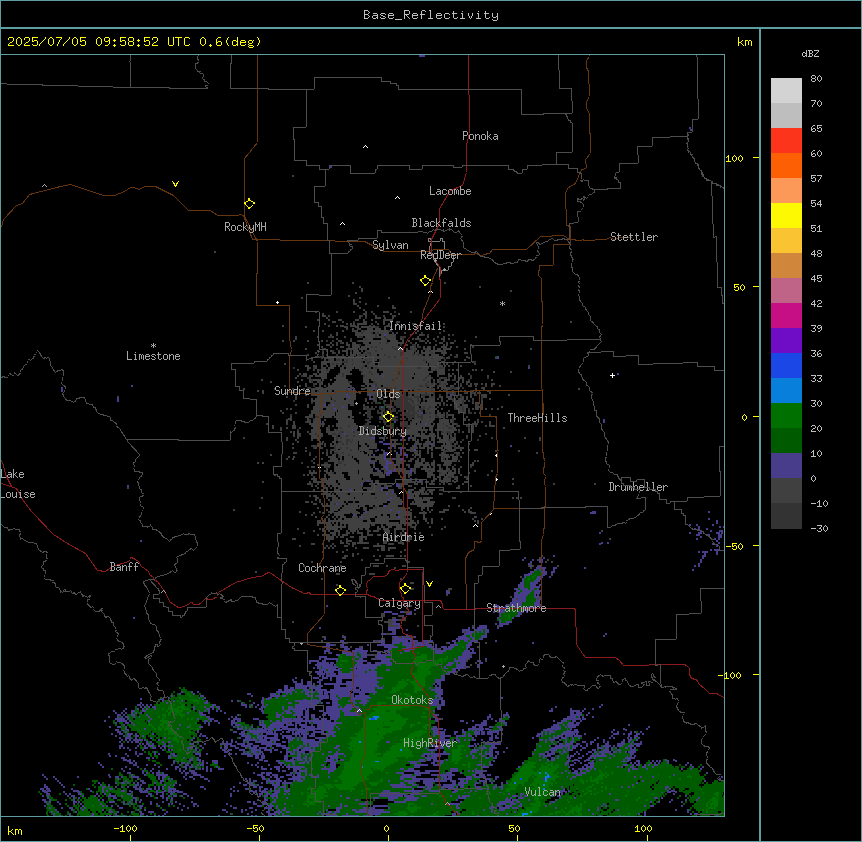Click the asterisk marker east of Innisfail
Screen dimensions: 862x842
tap(502, 303)
